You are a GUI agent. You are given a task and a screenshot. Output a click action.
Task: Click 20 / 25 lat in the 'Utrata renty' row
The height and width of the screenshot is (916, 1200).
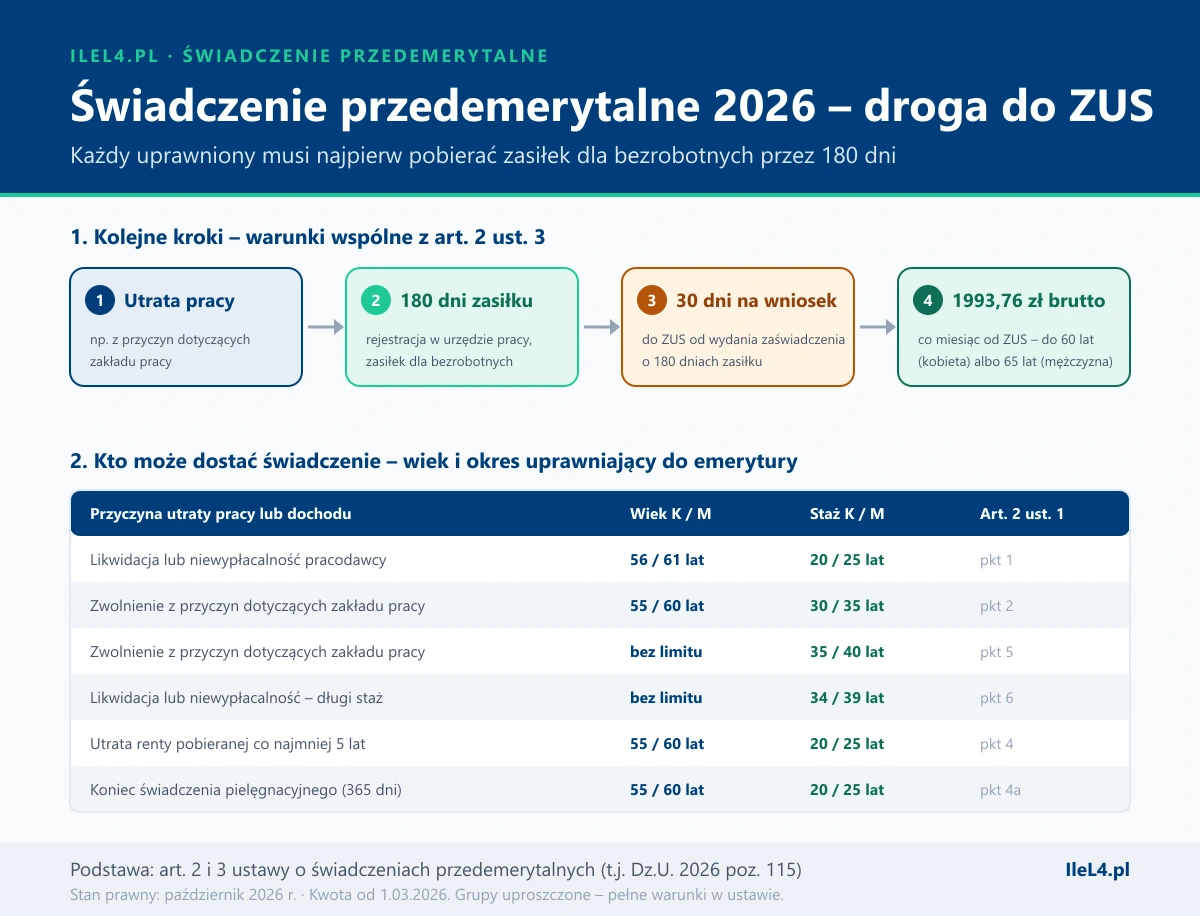coord(847,744)
